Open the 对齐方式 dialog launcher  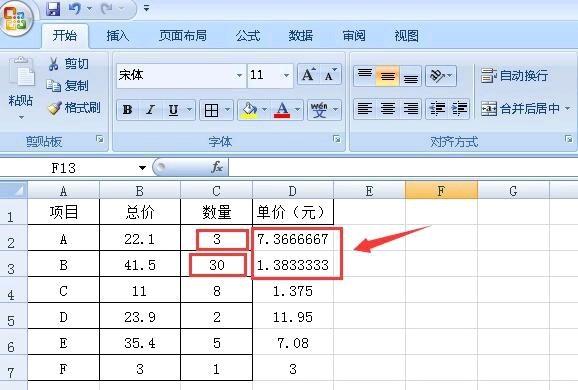point(568,139)
